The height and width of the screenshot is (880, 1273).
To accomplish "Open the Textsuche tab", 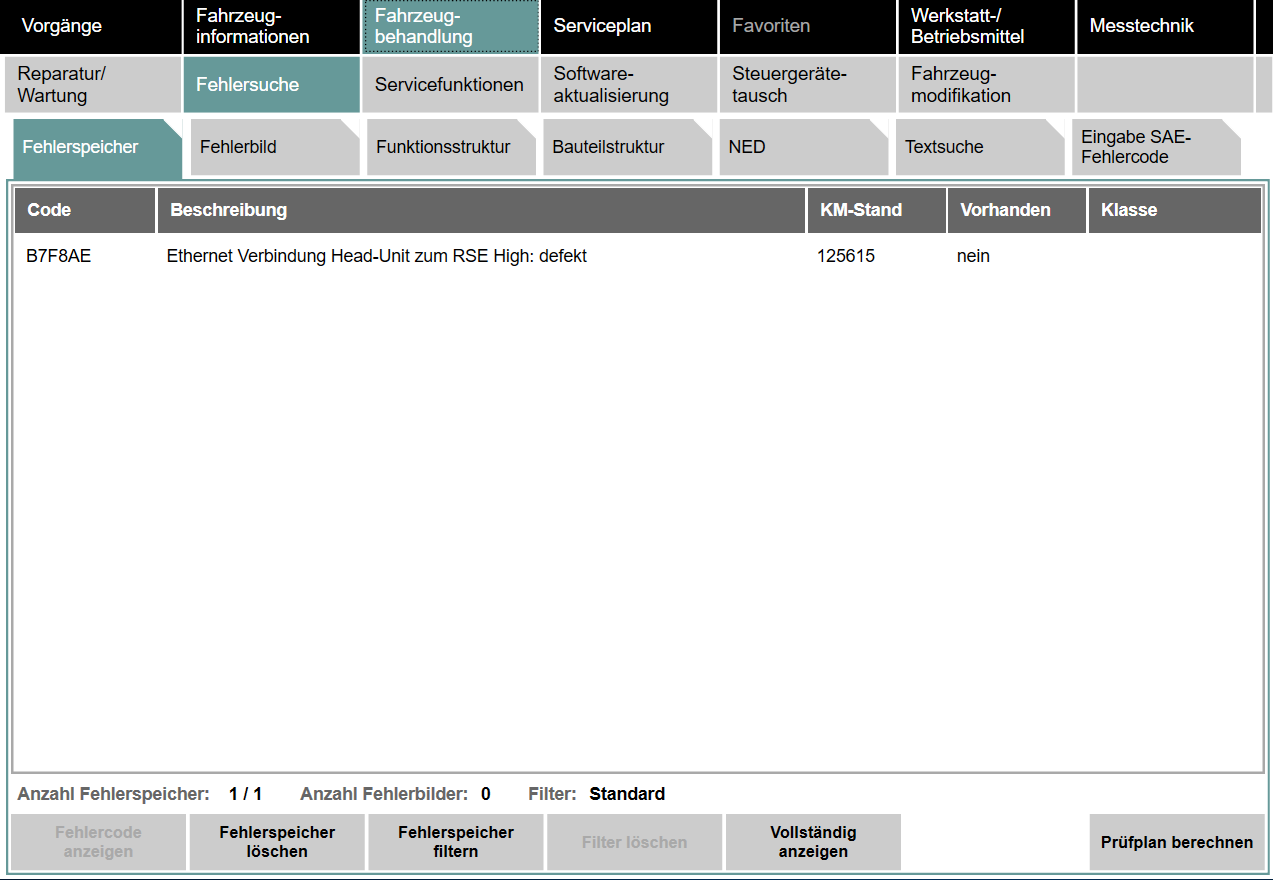I will (x=978, y=147).
